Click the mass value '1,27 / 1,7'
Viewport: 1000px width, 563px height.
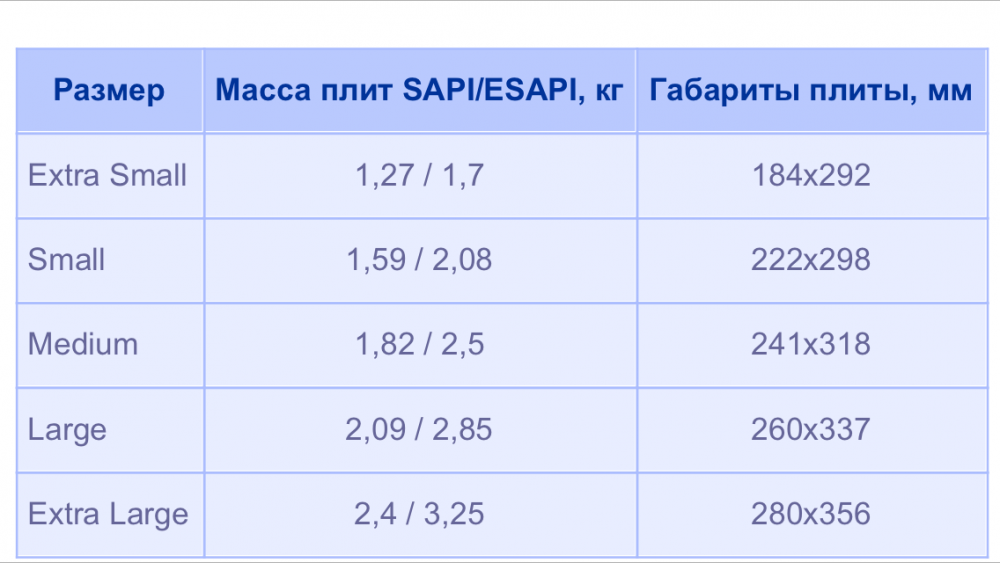click(x=419, y=176)
